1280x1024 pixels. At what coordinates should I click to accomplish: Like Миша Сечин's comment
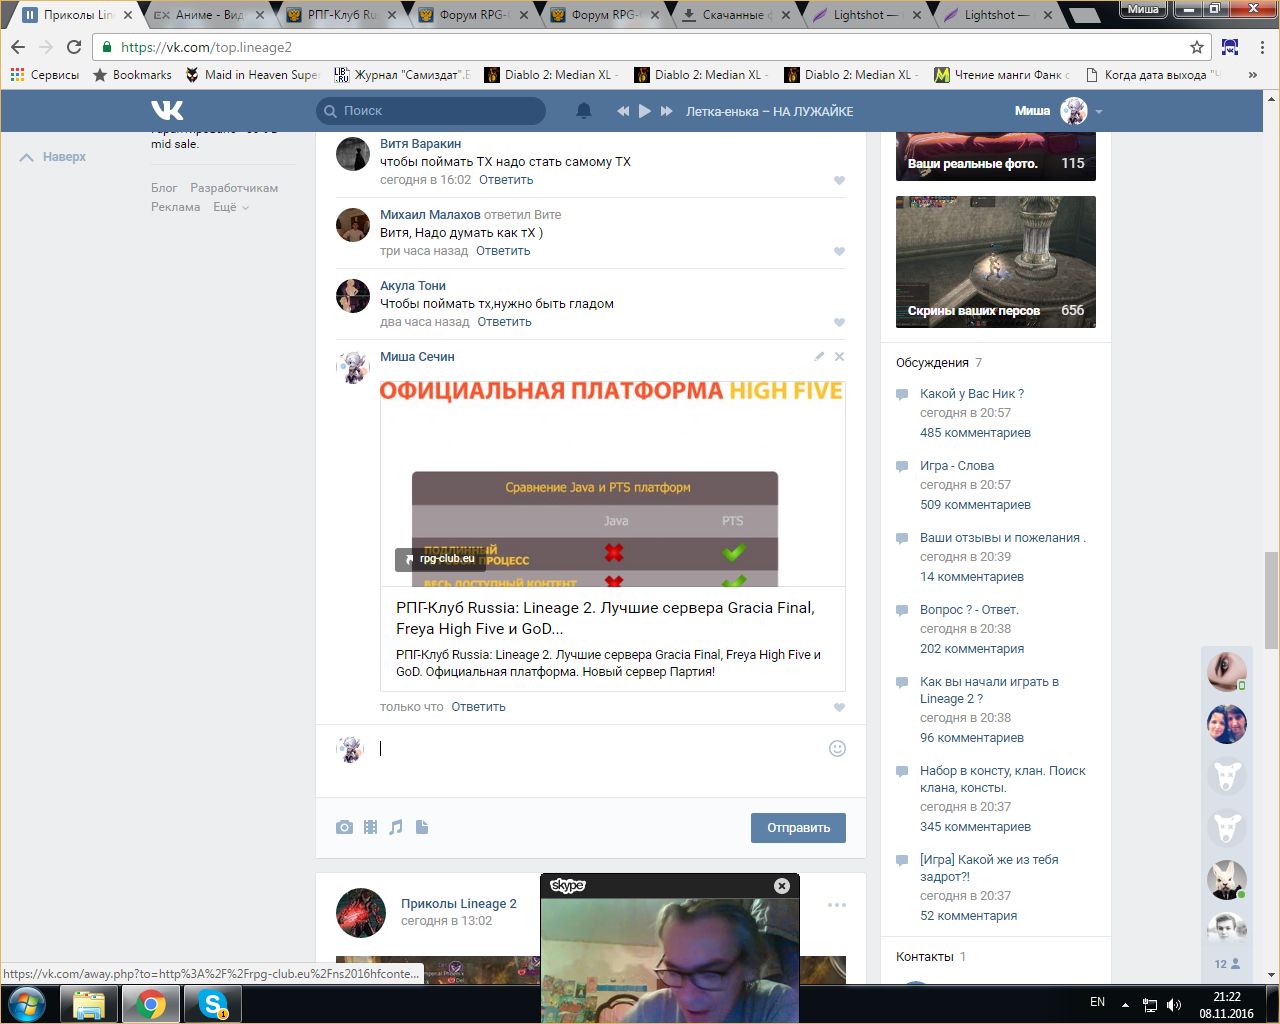tap(839, 708)
